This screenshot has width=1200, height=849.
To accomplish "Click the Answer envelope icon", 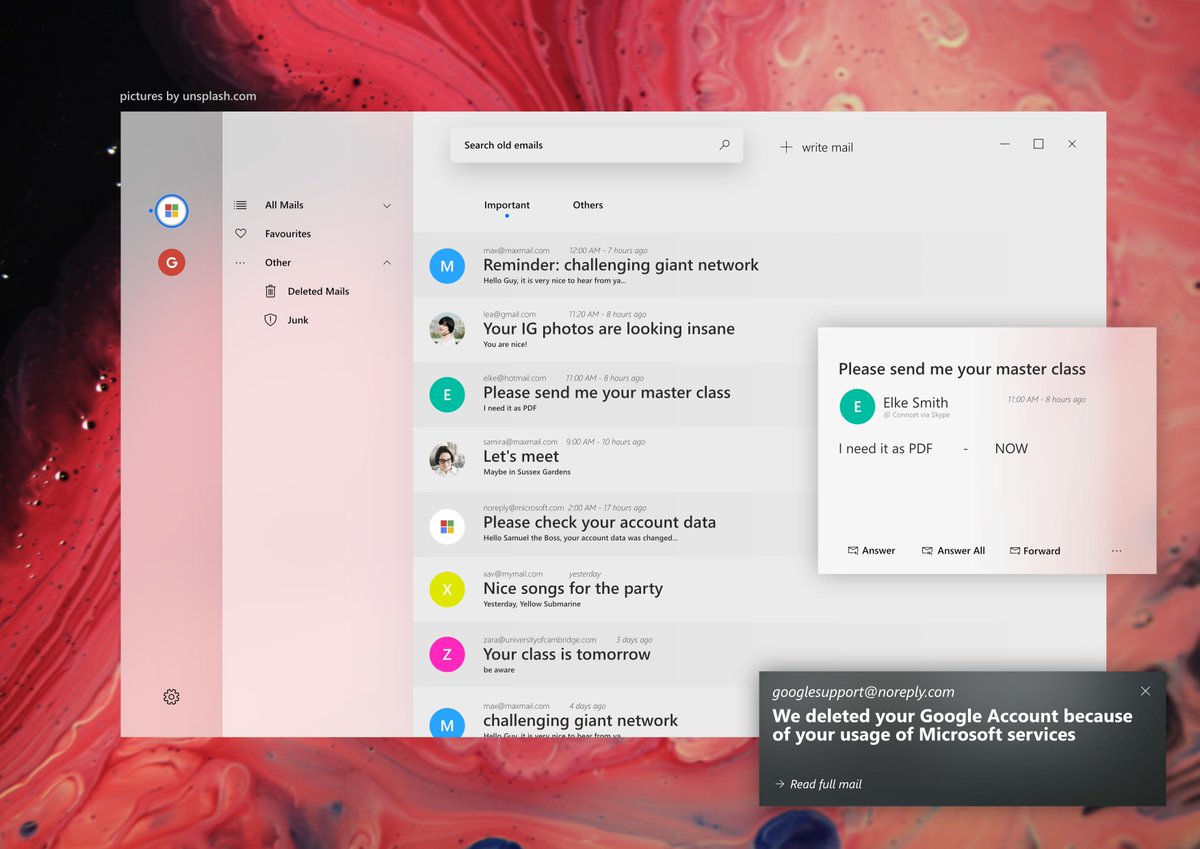I will (851, 550).
